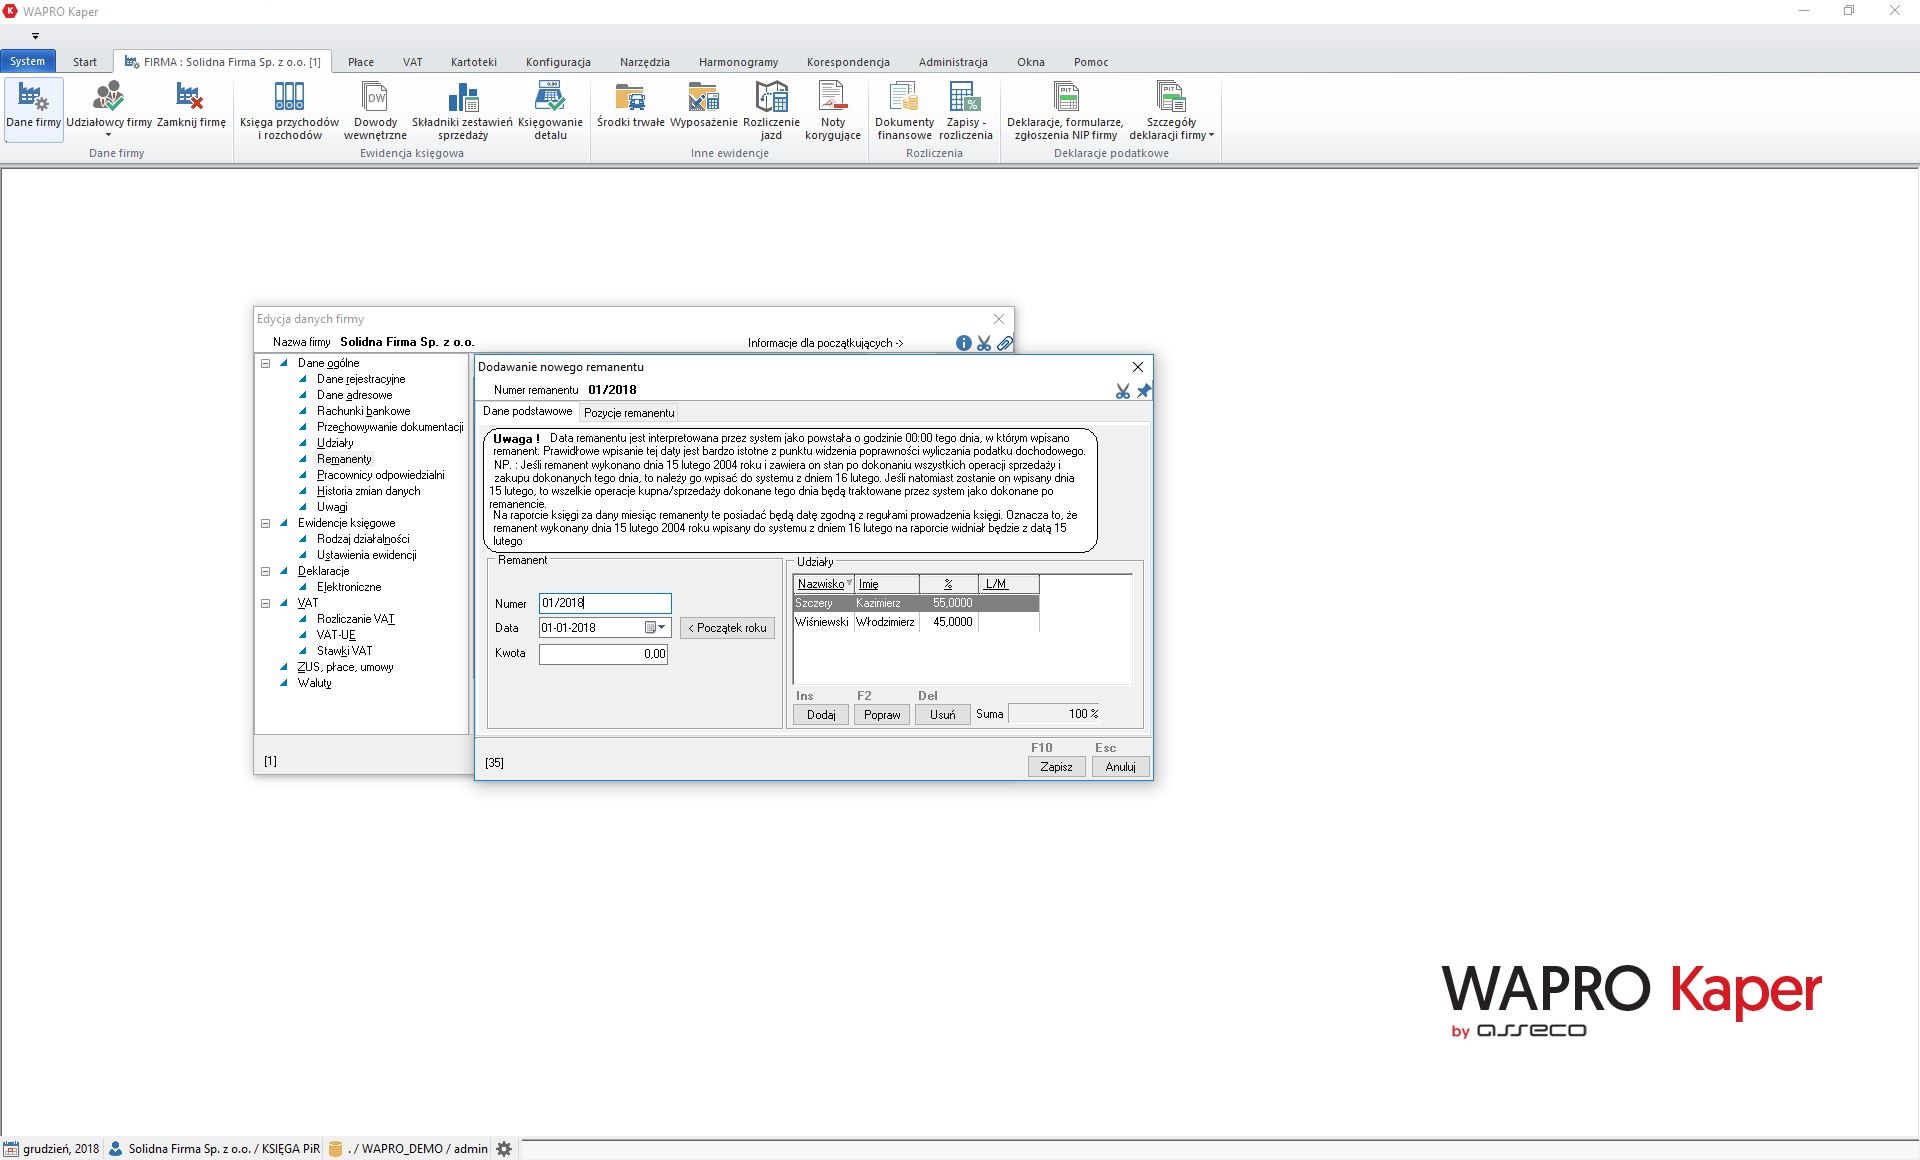Open Noty korygujące icon
The width and height of the screenshot is (1920, 1160).
832,110
